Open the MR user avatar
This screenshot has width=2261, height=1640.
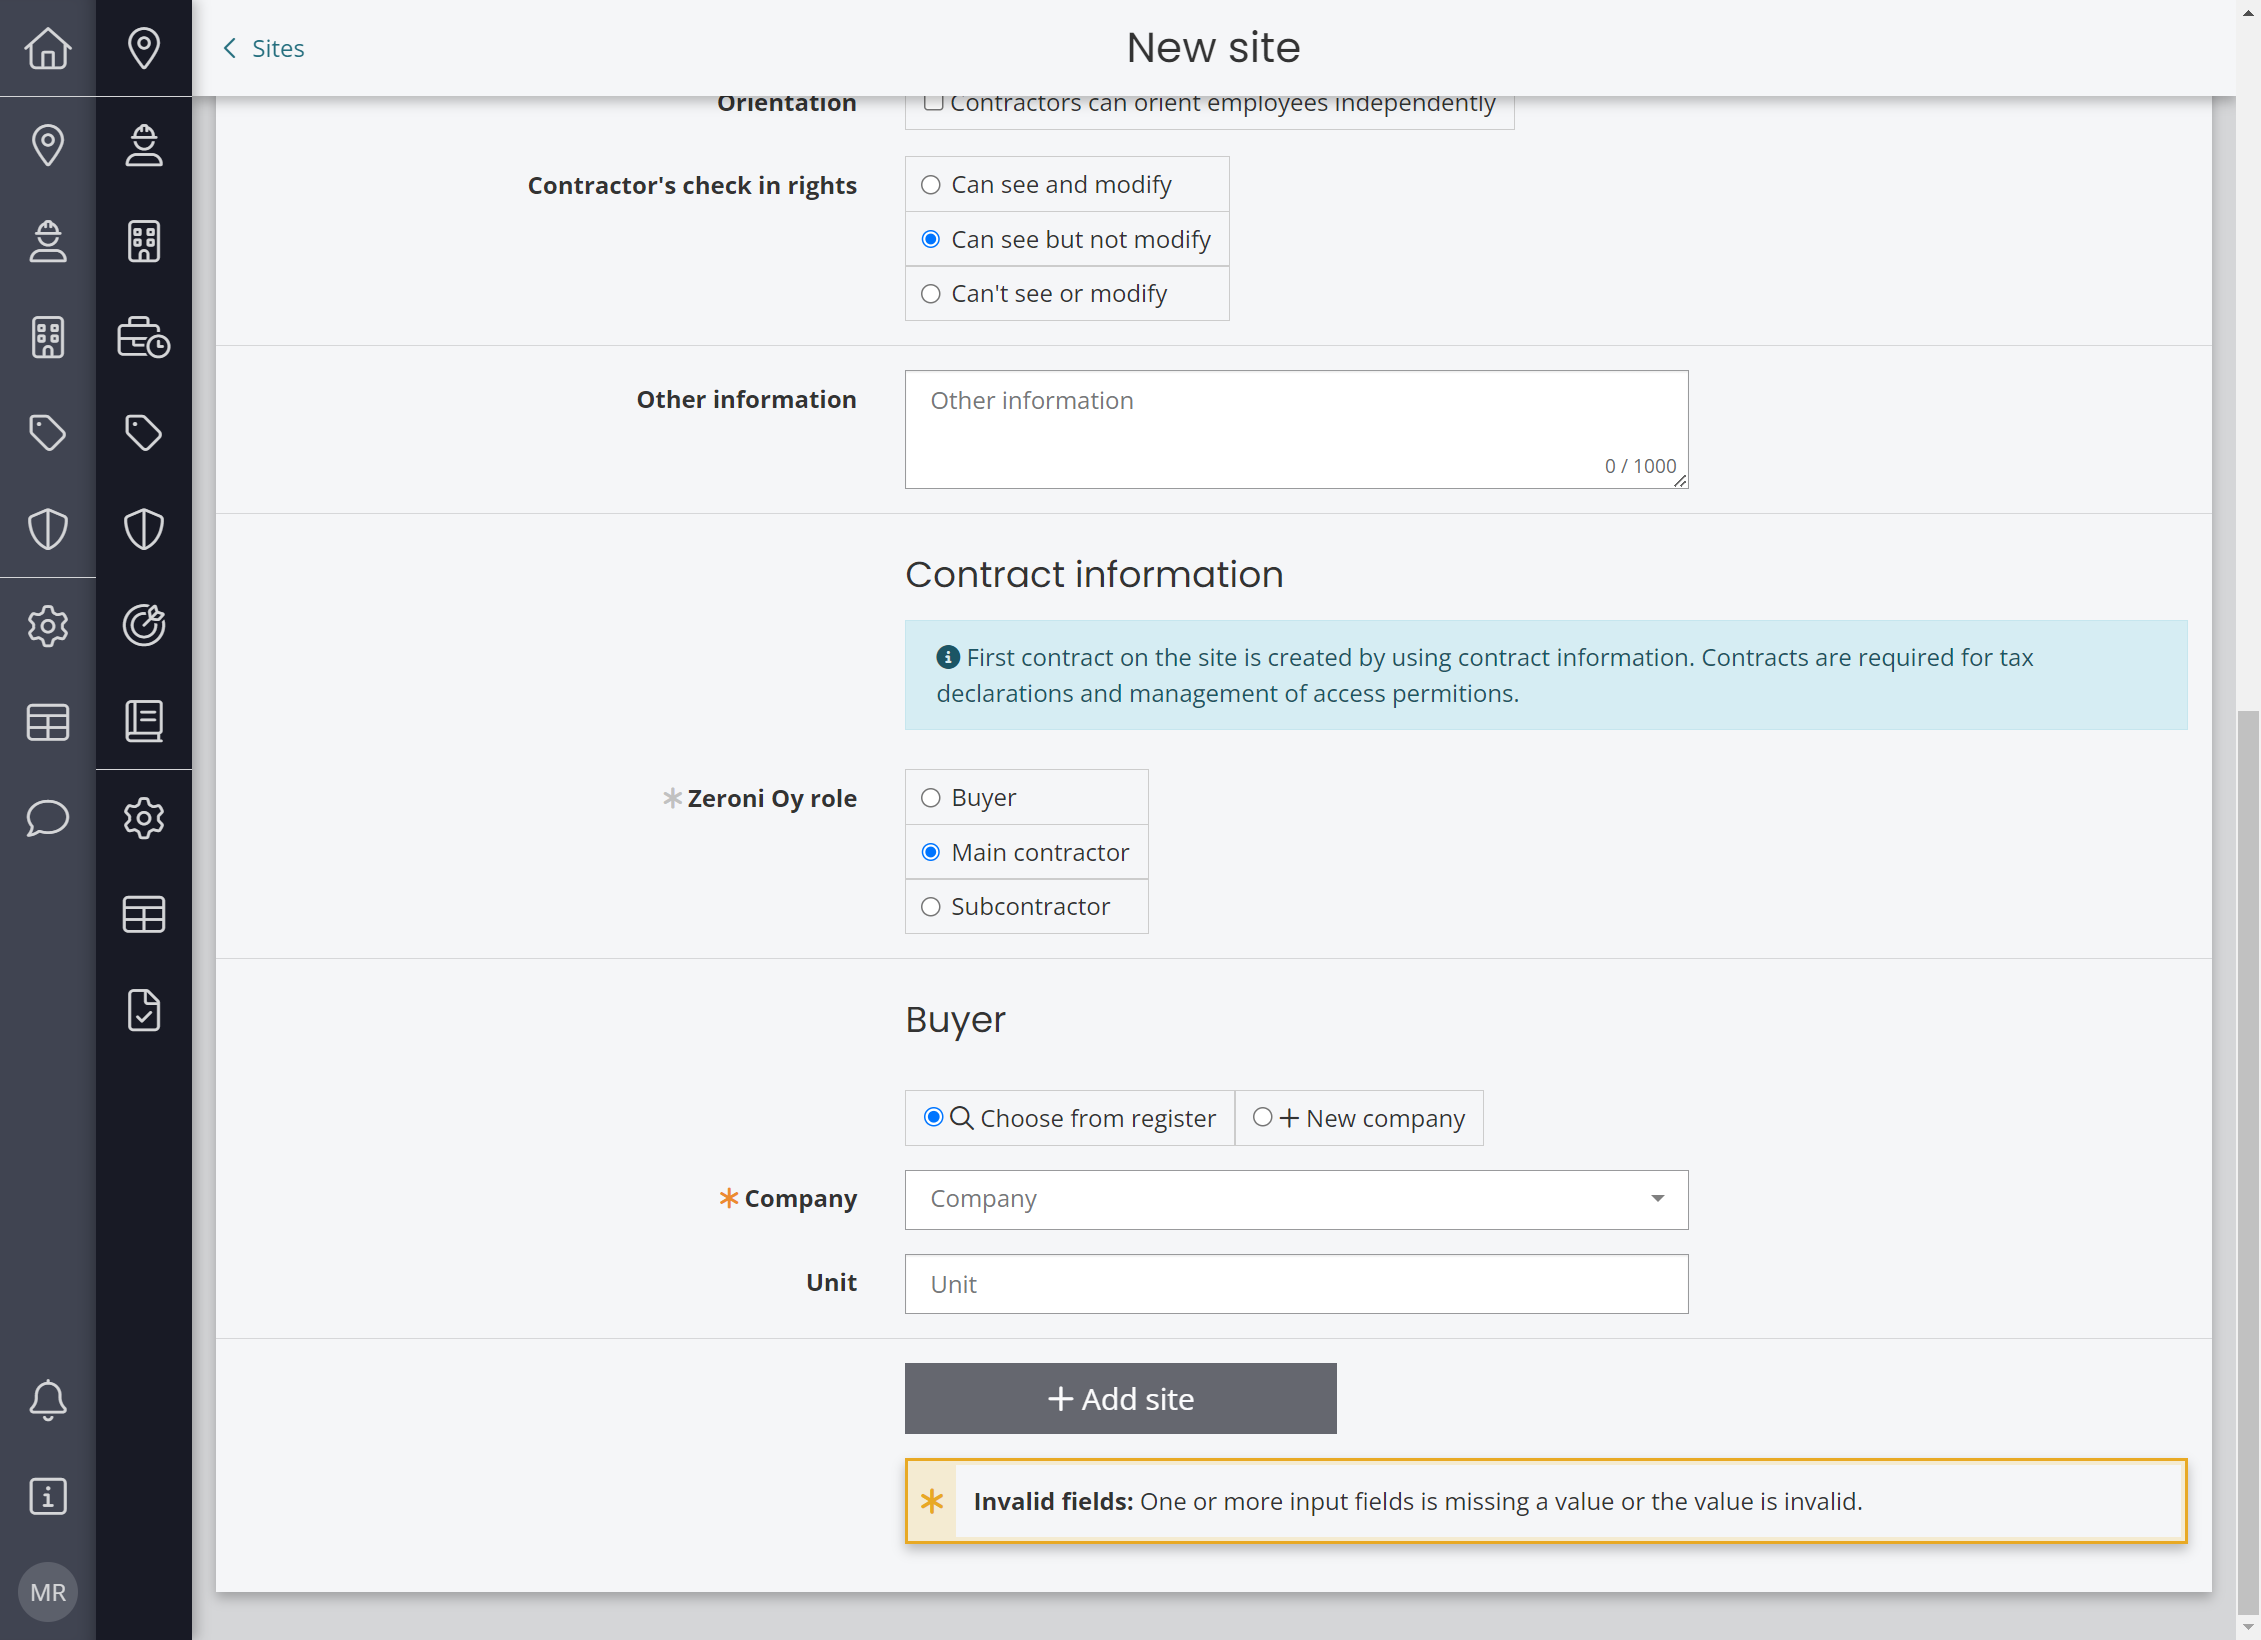tap(47, 1592)
